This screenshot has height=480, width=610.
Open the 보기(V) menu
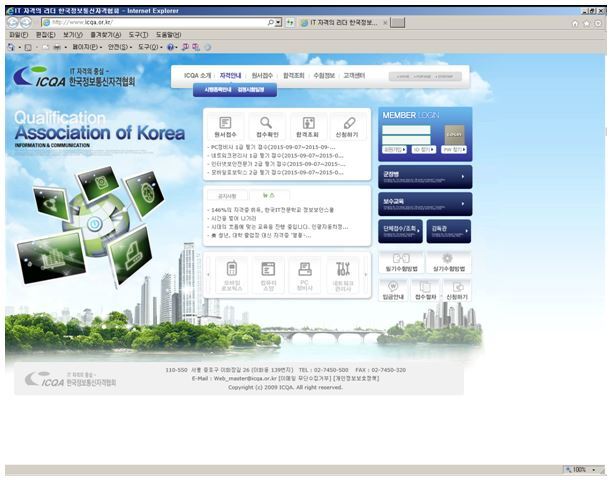tap(73, 35)
